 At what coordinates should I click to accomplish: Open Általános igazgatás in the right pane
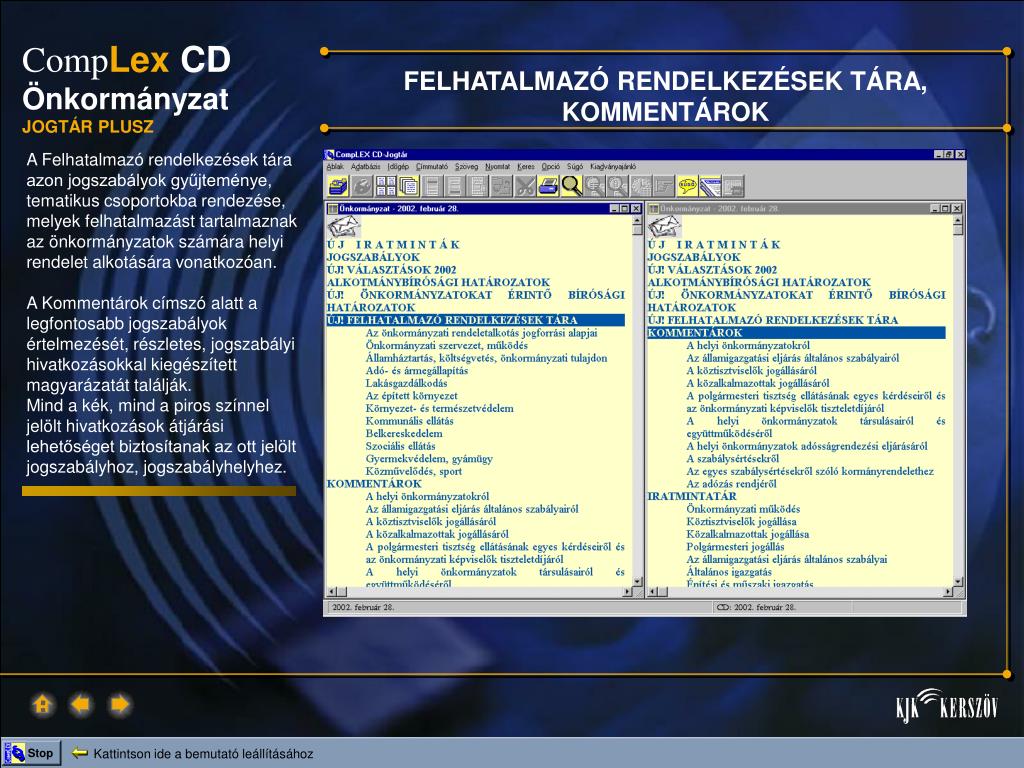[729, 571]
